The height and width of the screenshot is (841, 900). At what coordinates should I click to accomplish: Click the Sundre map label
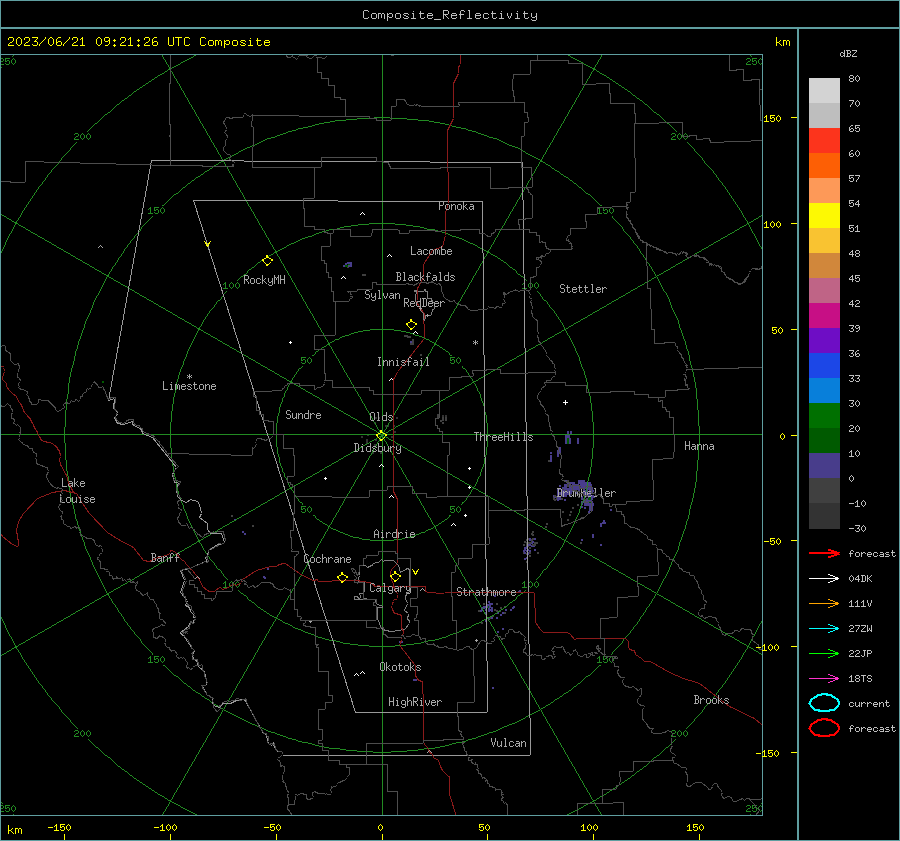click(303, 415)
